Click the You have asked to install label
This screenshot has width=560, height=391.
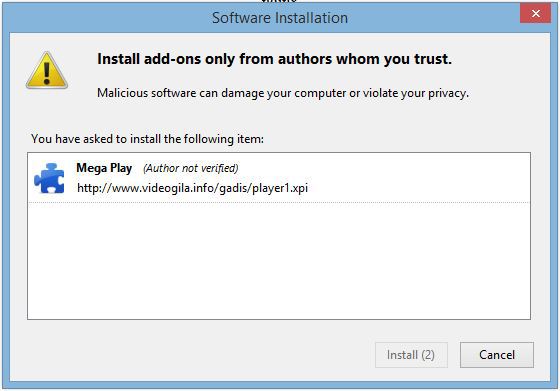[x=148, y=139]
